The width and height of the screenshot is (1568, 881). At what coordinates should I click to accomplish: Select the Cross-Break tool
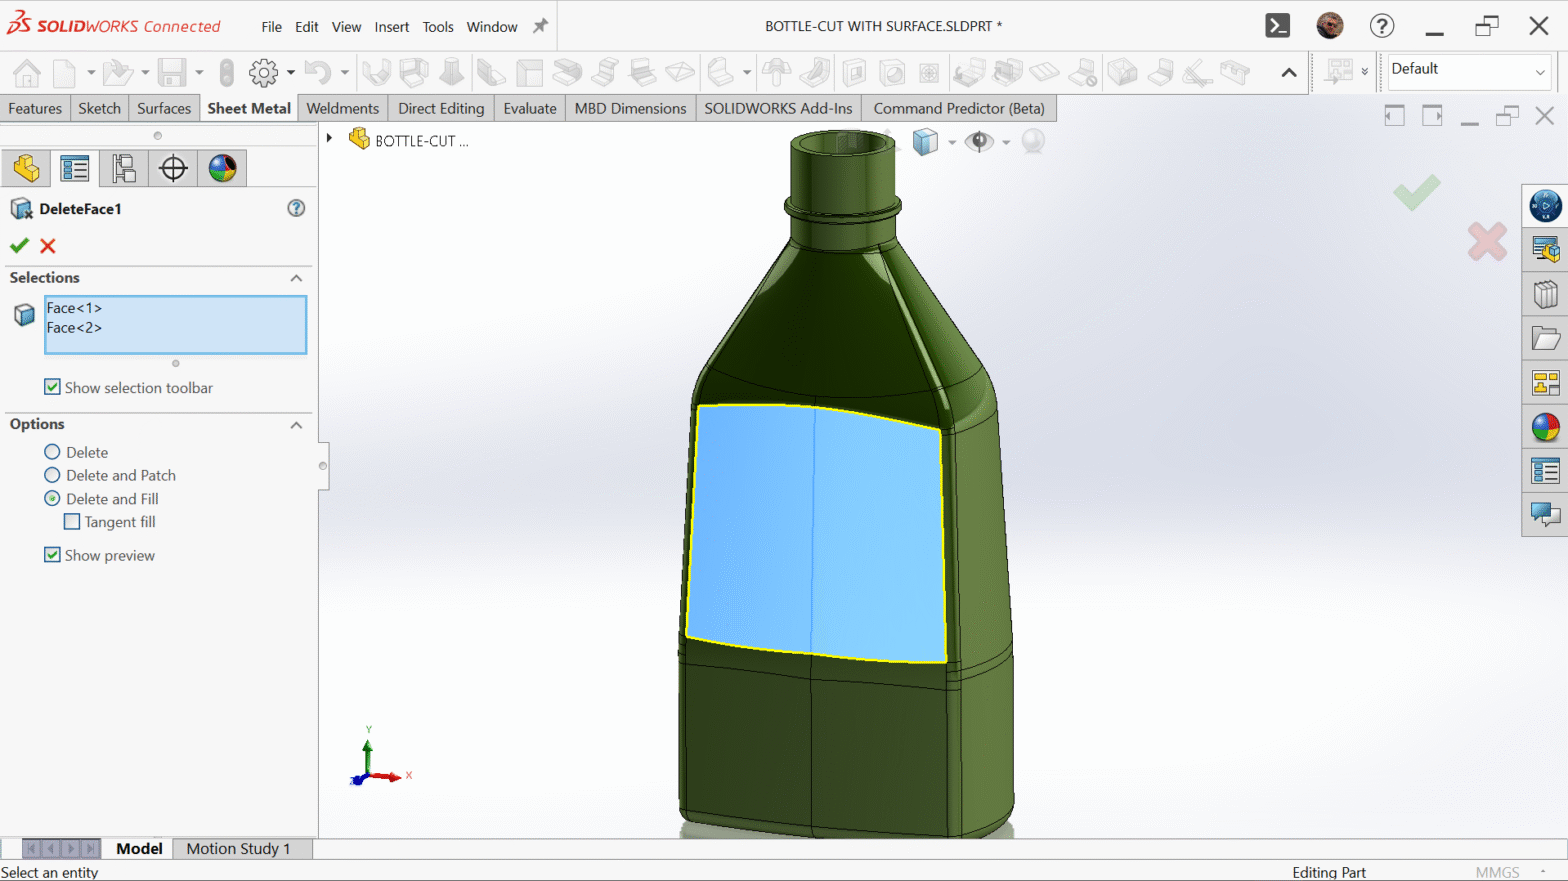(680, 72)
